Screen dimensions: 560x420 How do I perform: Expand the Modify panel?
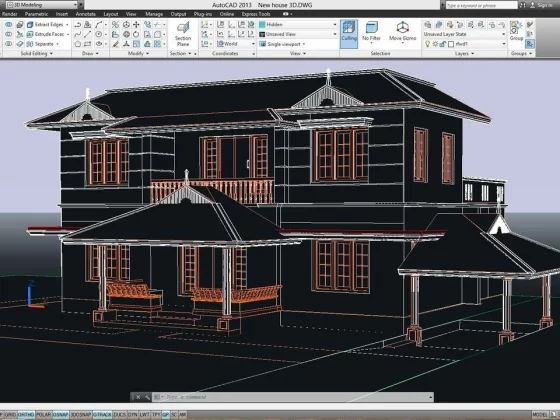(138, 54)
